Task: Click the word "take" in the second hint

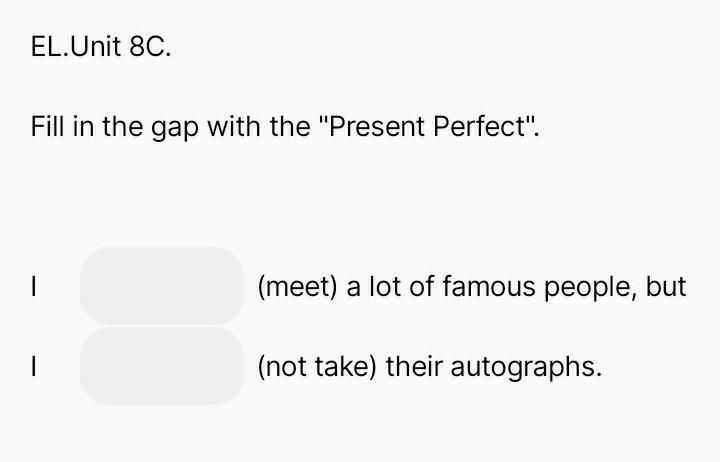Action: point(344,367)
